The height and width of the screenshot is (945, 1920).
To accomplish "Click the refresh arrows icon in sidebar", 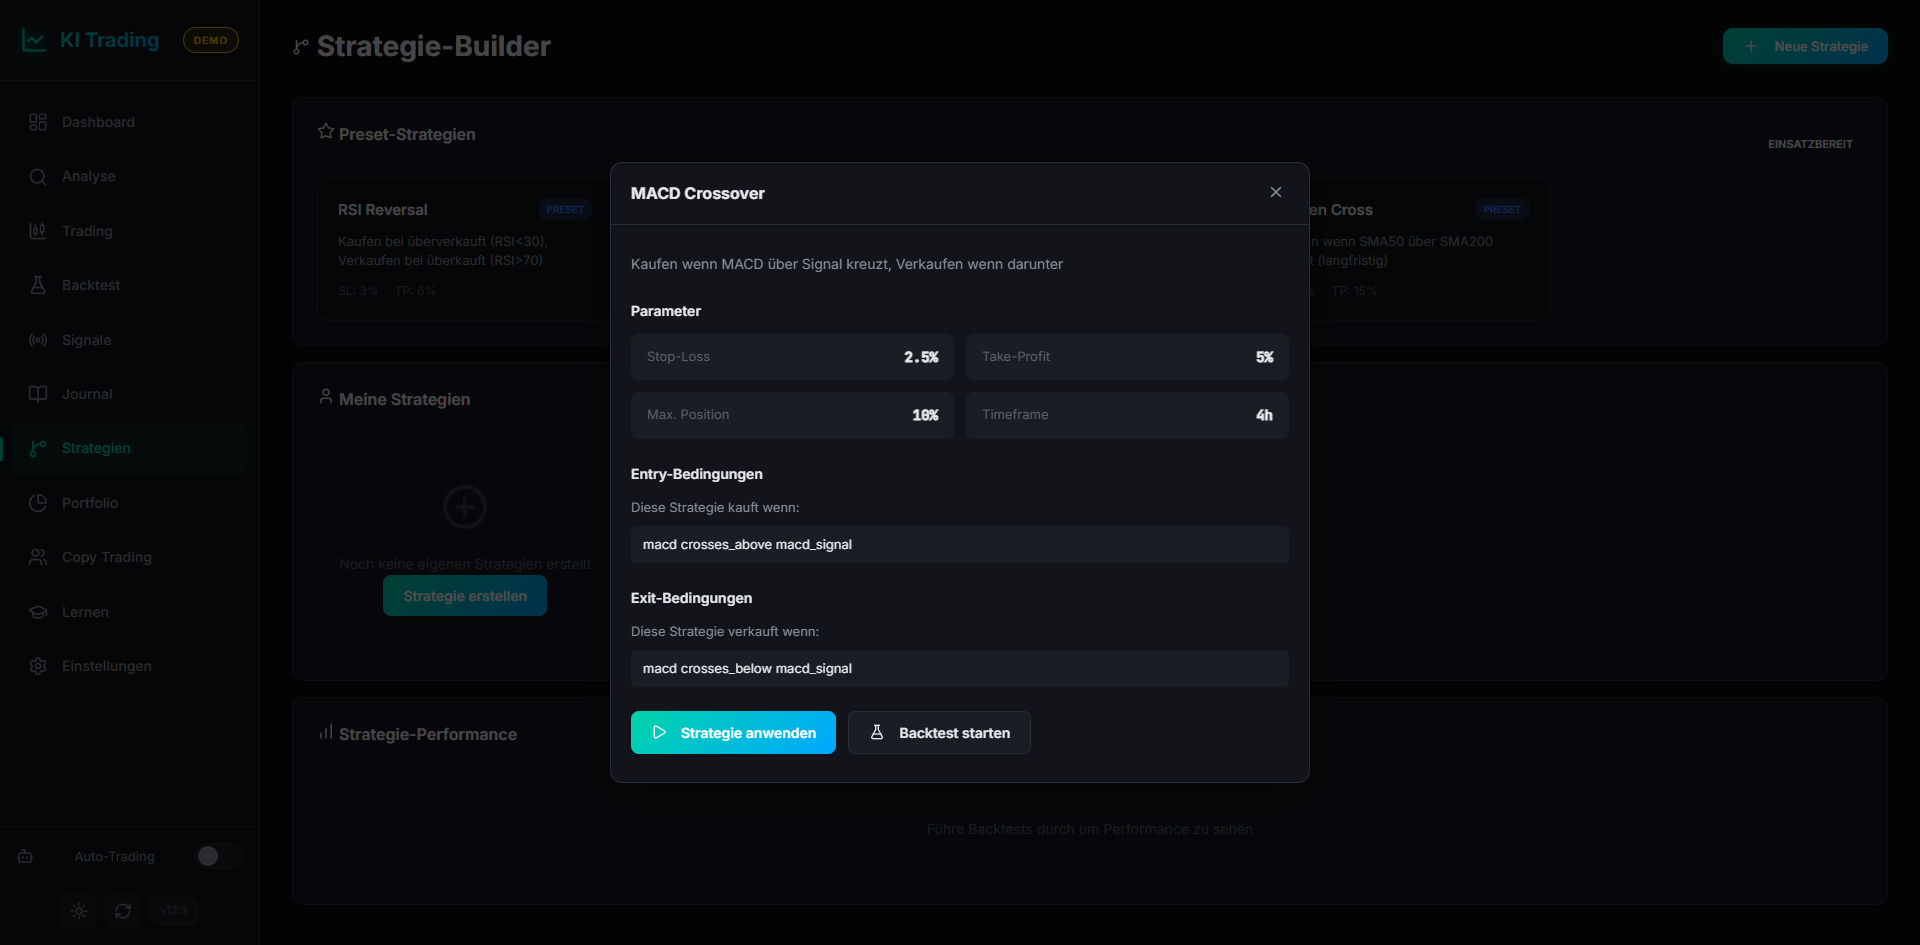I will coord(123,911).
